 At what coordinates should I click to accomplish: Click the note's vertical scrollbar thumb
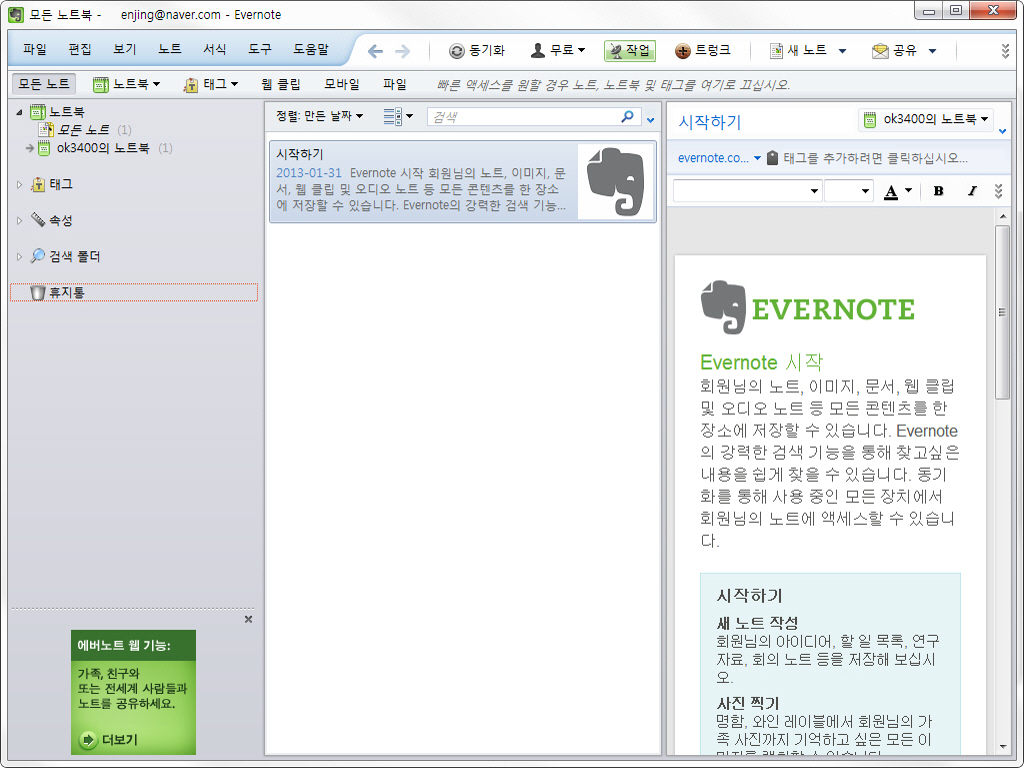(x=1002, y=312)
